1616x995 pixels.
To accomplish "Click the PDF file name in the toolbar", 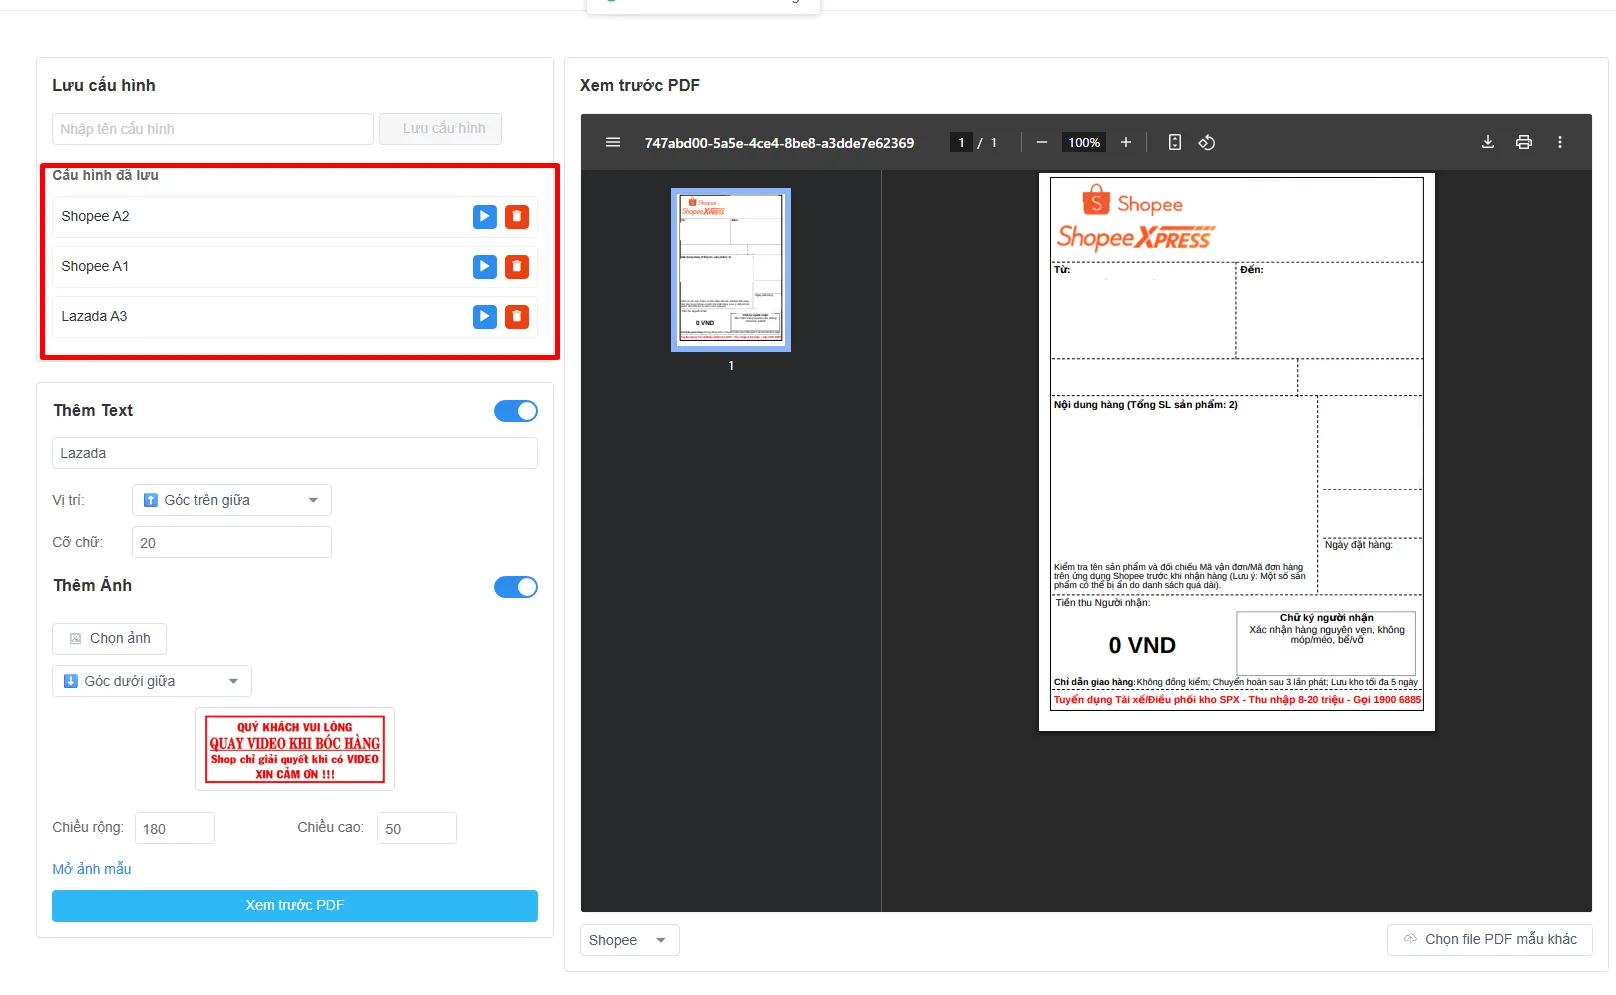I will point(779,143).
